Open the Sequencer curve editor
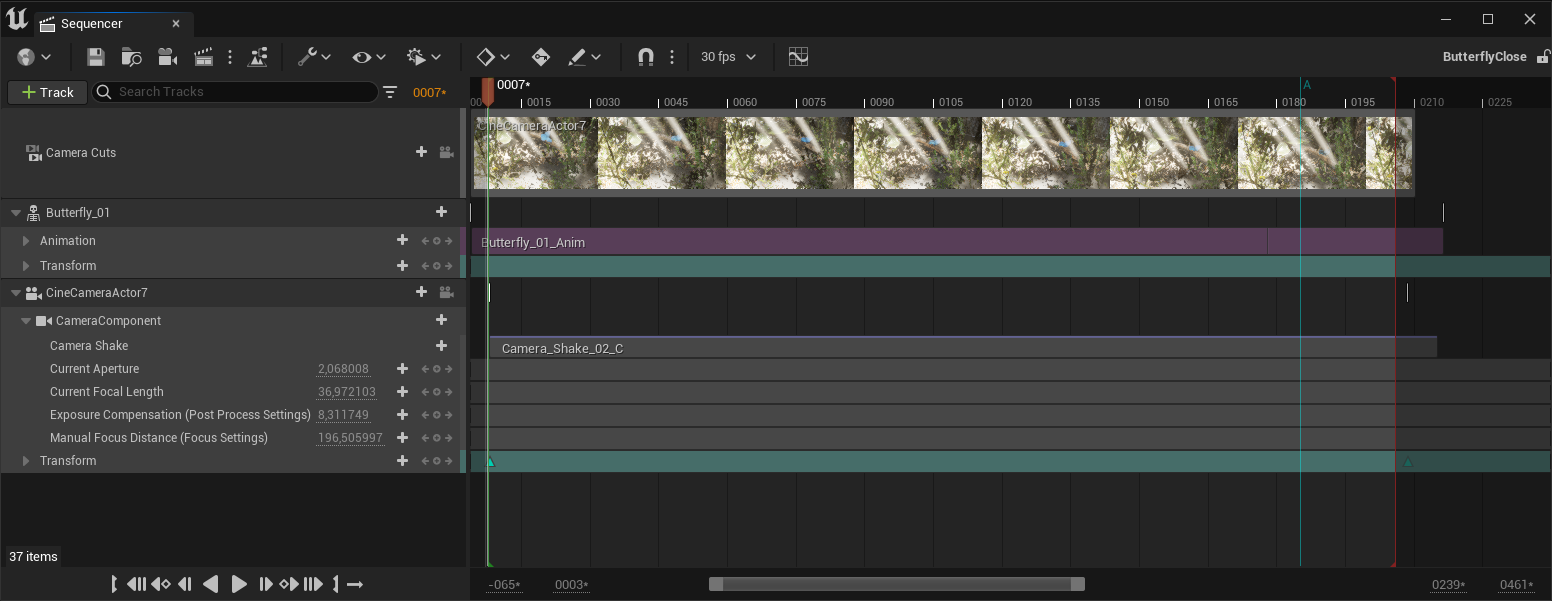Viewport: 1552px width, 601px height. tap(798, 57)
